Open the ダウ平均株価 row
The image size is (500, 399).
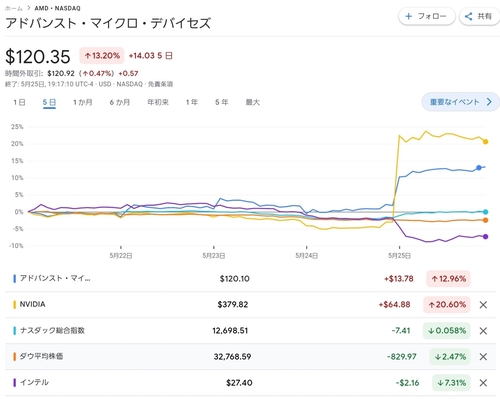pos(250,357)
